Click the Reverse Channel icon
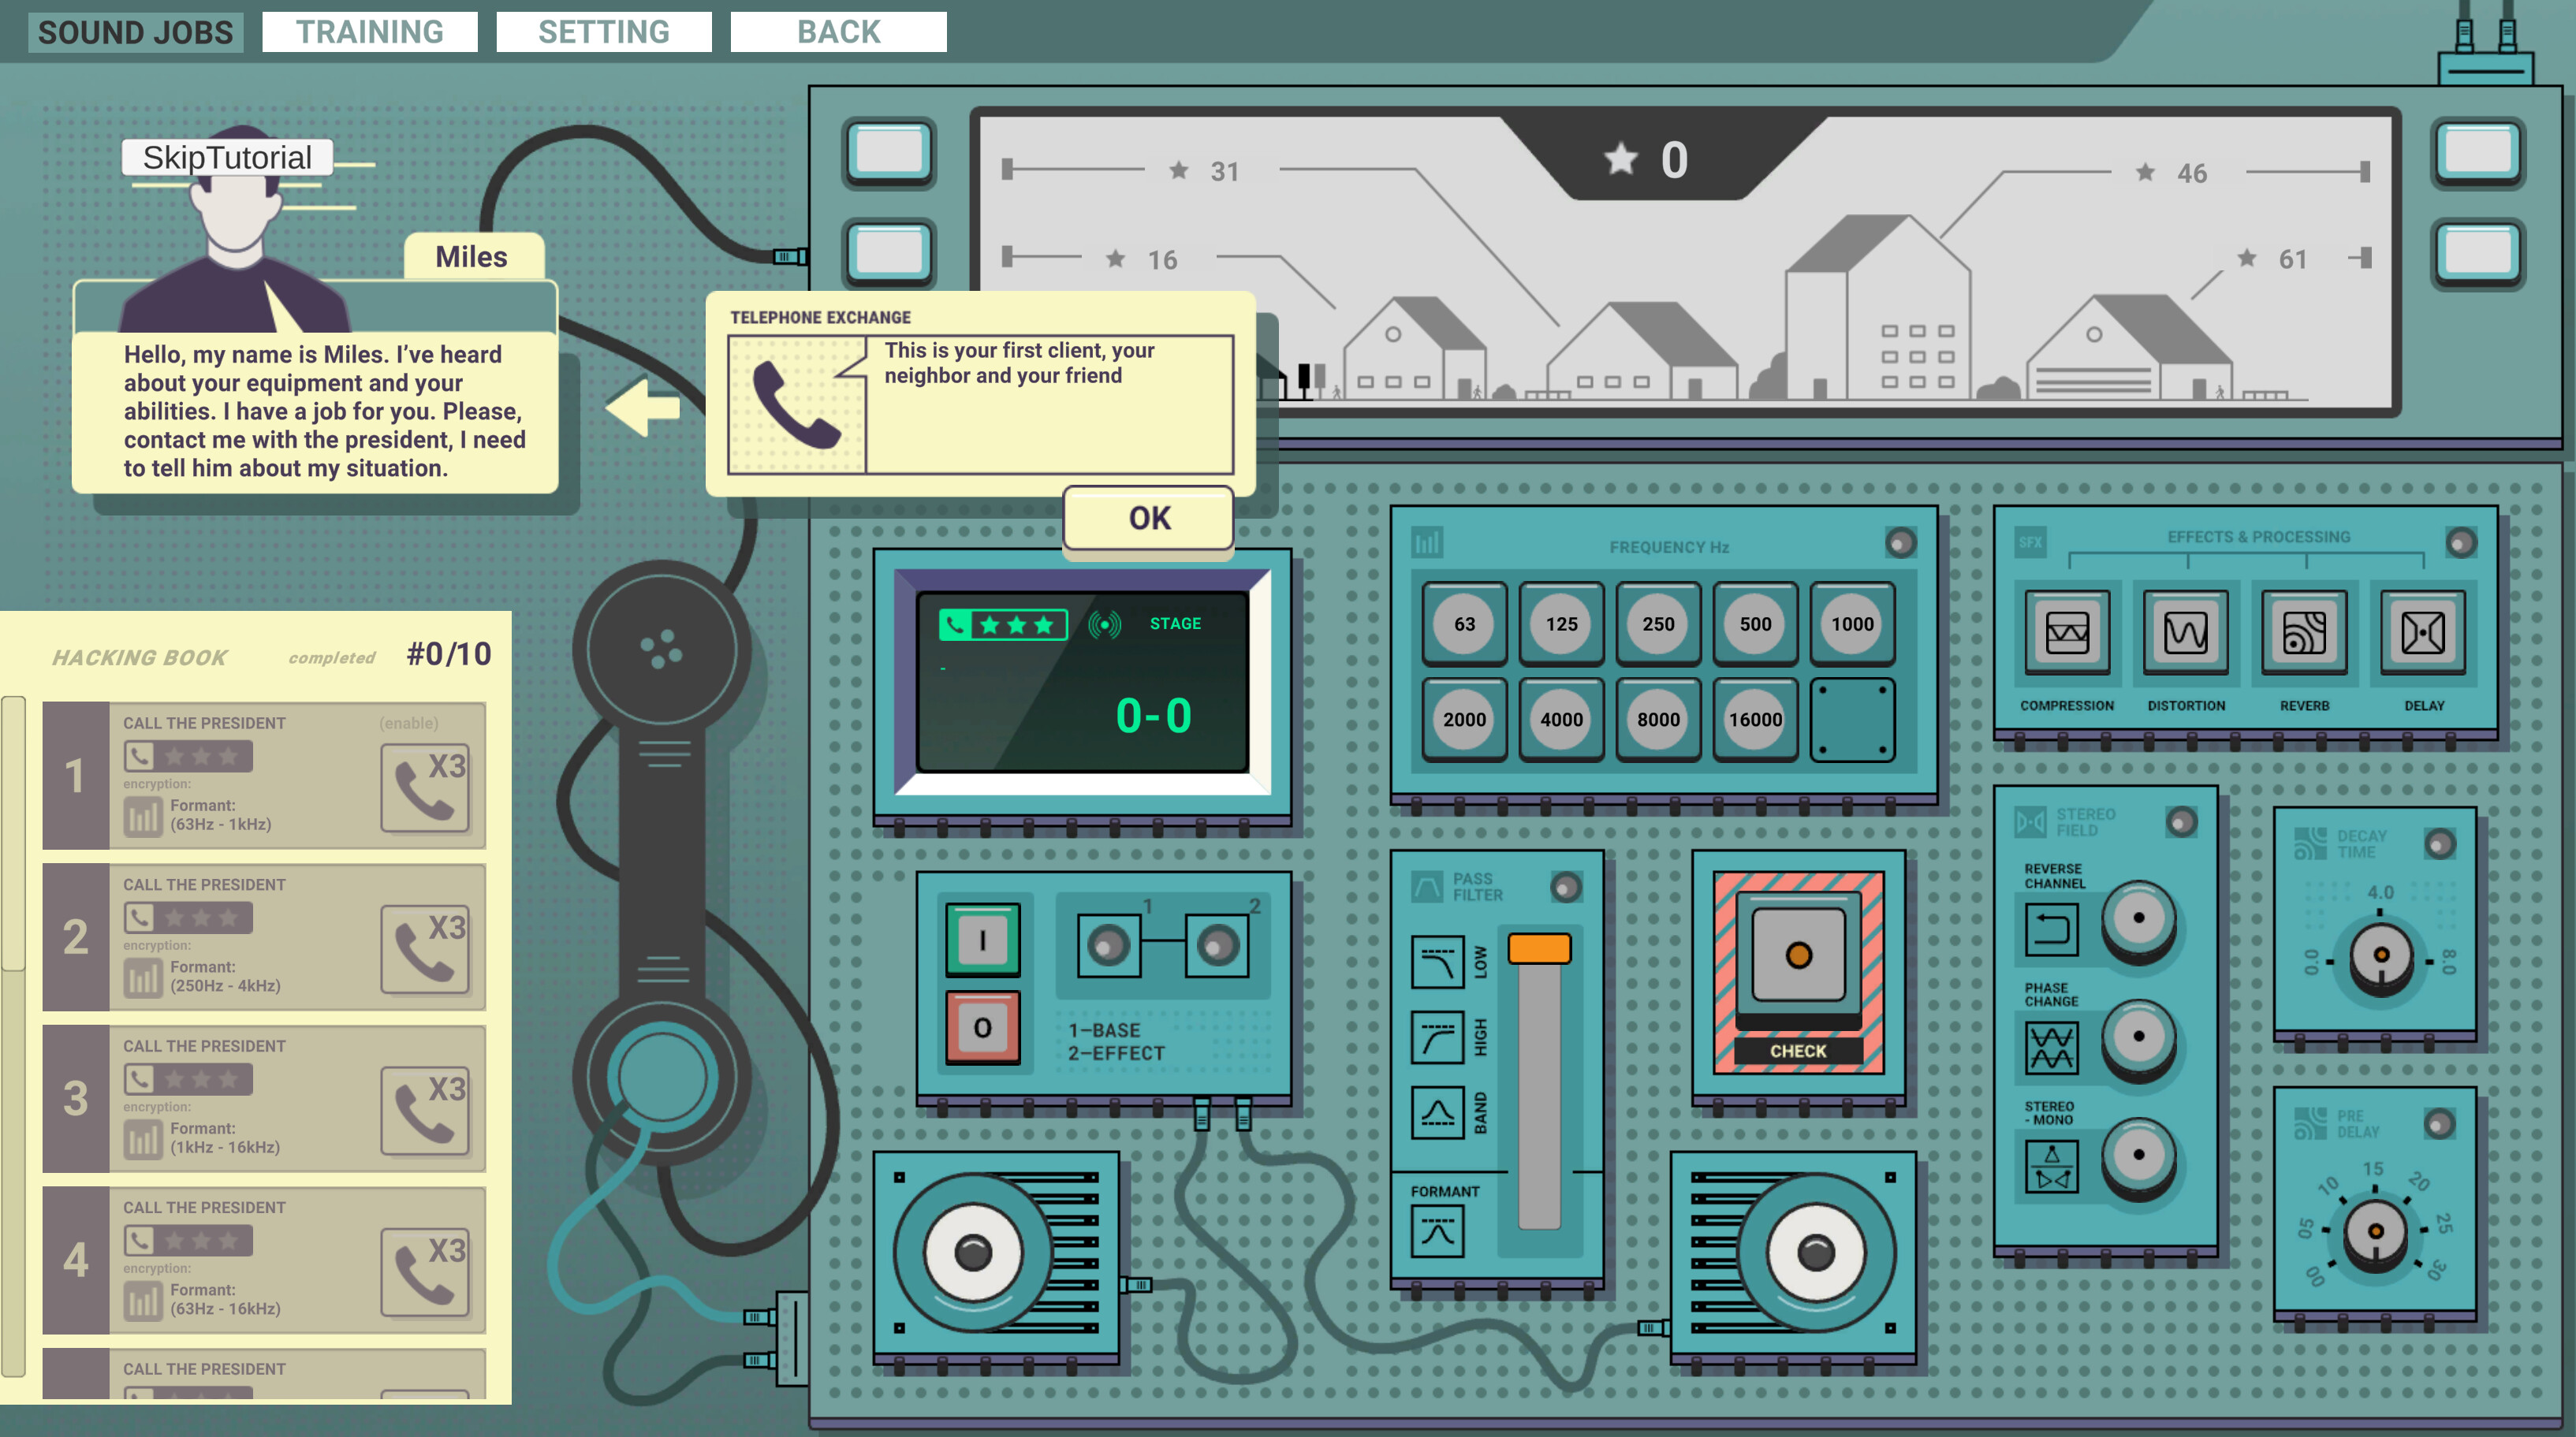2576x1437 pixels. click(x=2051, y=929)
